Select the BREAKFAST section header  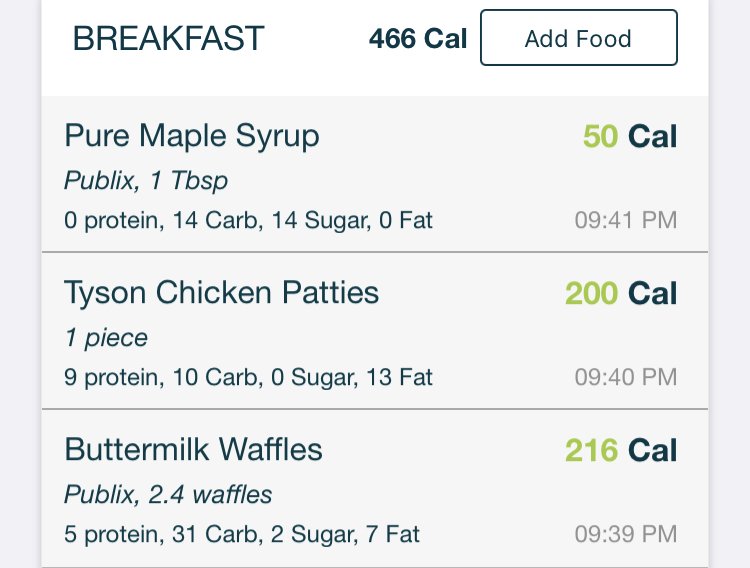click(x=168, y=38)
